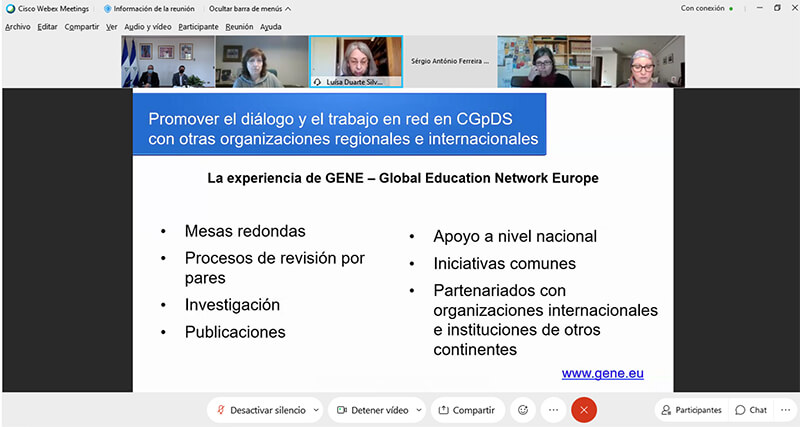This screenshot has width=800, height=427.
Task: Select the Luísa Duarte Silva video thumbnail
Action: point(356,62)
